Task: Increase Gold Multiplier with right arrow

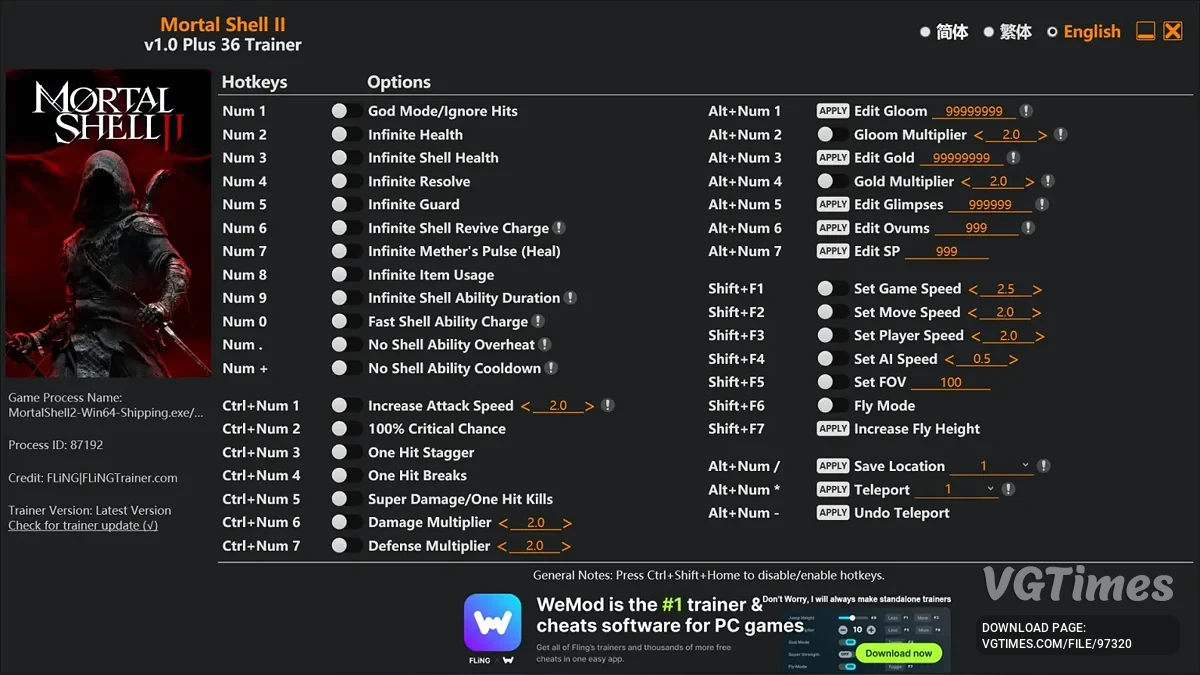Action: [1030, 182]
